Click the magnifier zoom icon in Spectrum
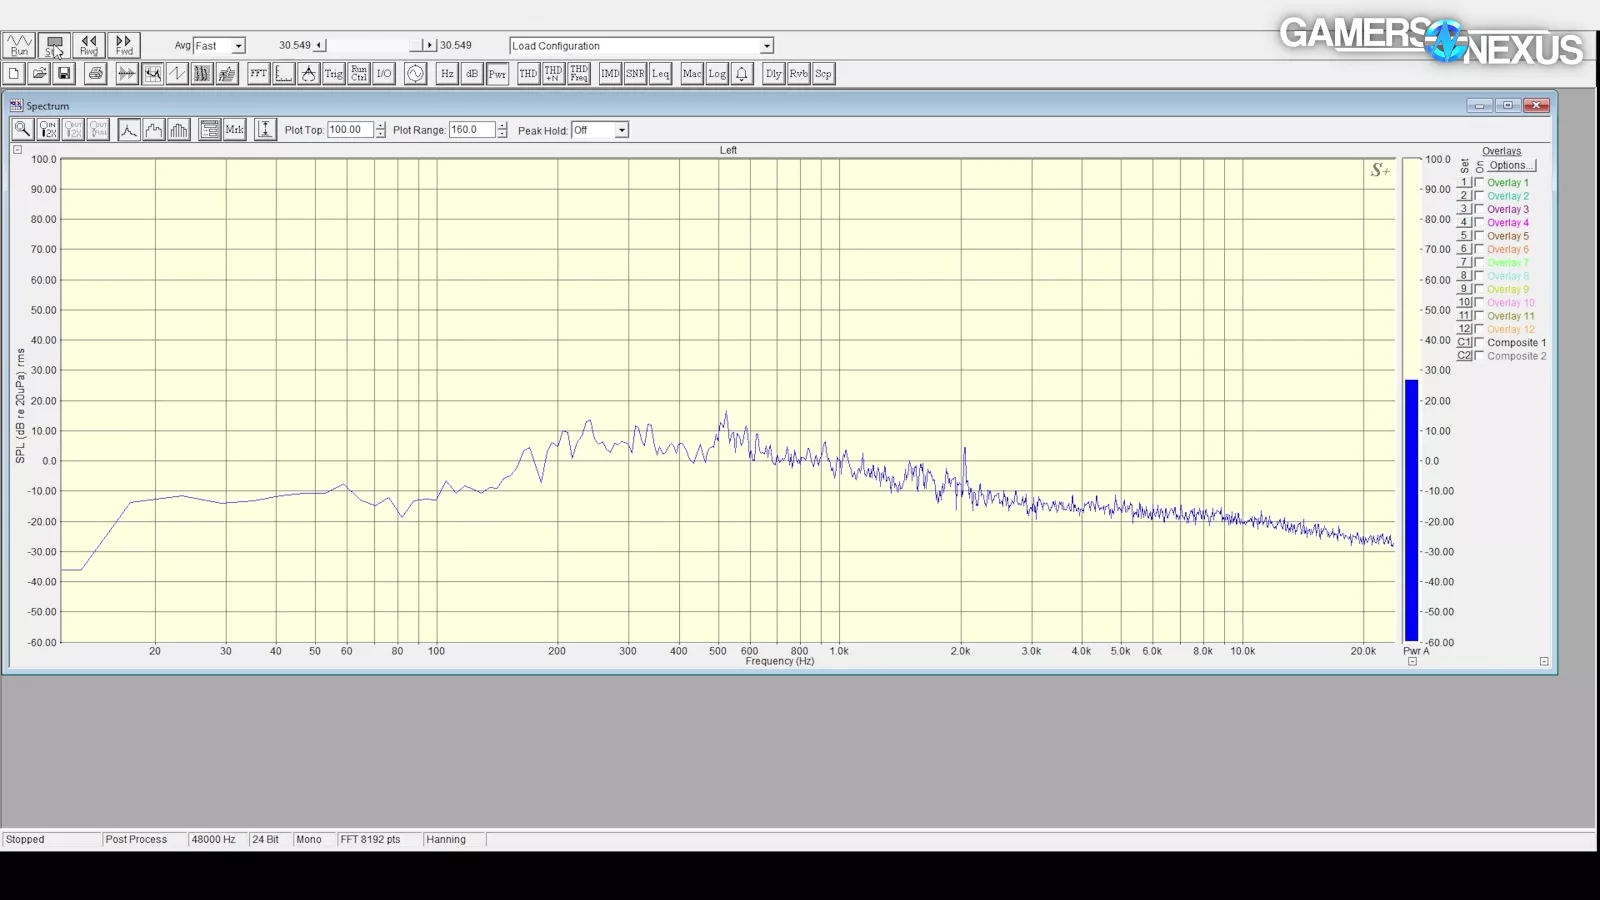This screenshot has height=900, width=1600. (x=22, y=130)
